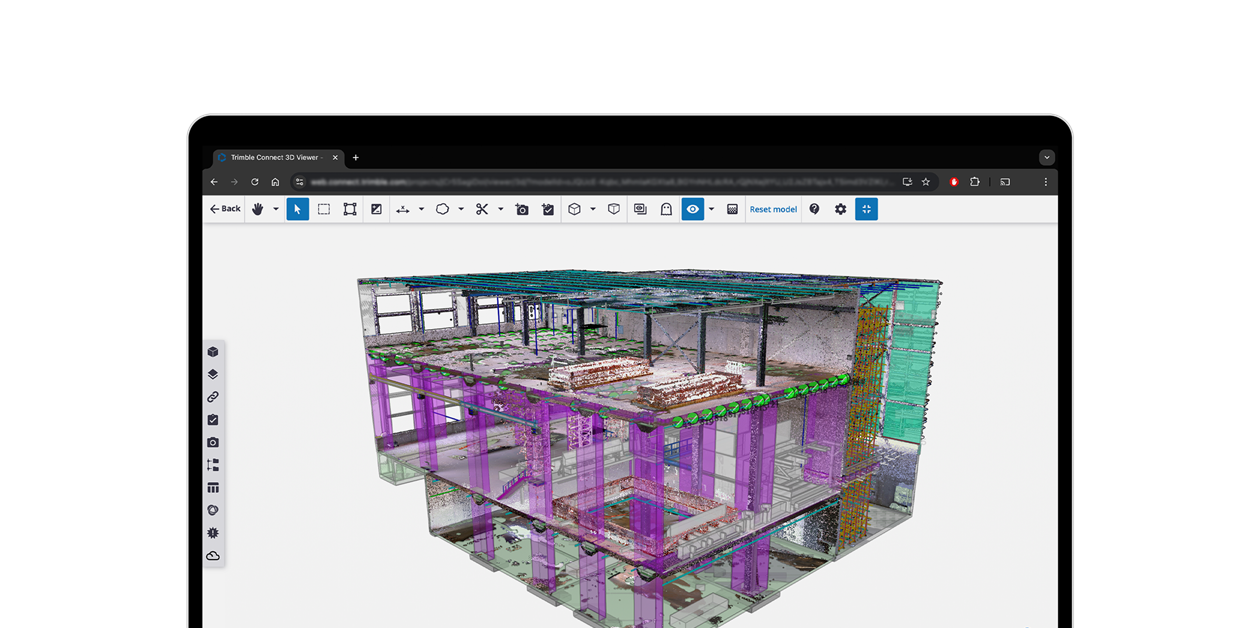
Task: Toggle object visibility with the eye icon
Action: pyautogui.click(x=692, y=209)
